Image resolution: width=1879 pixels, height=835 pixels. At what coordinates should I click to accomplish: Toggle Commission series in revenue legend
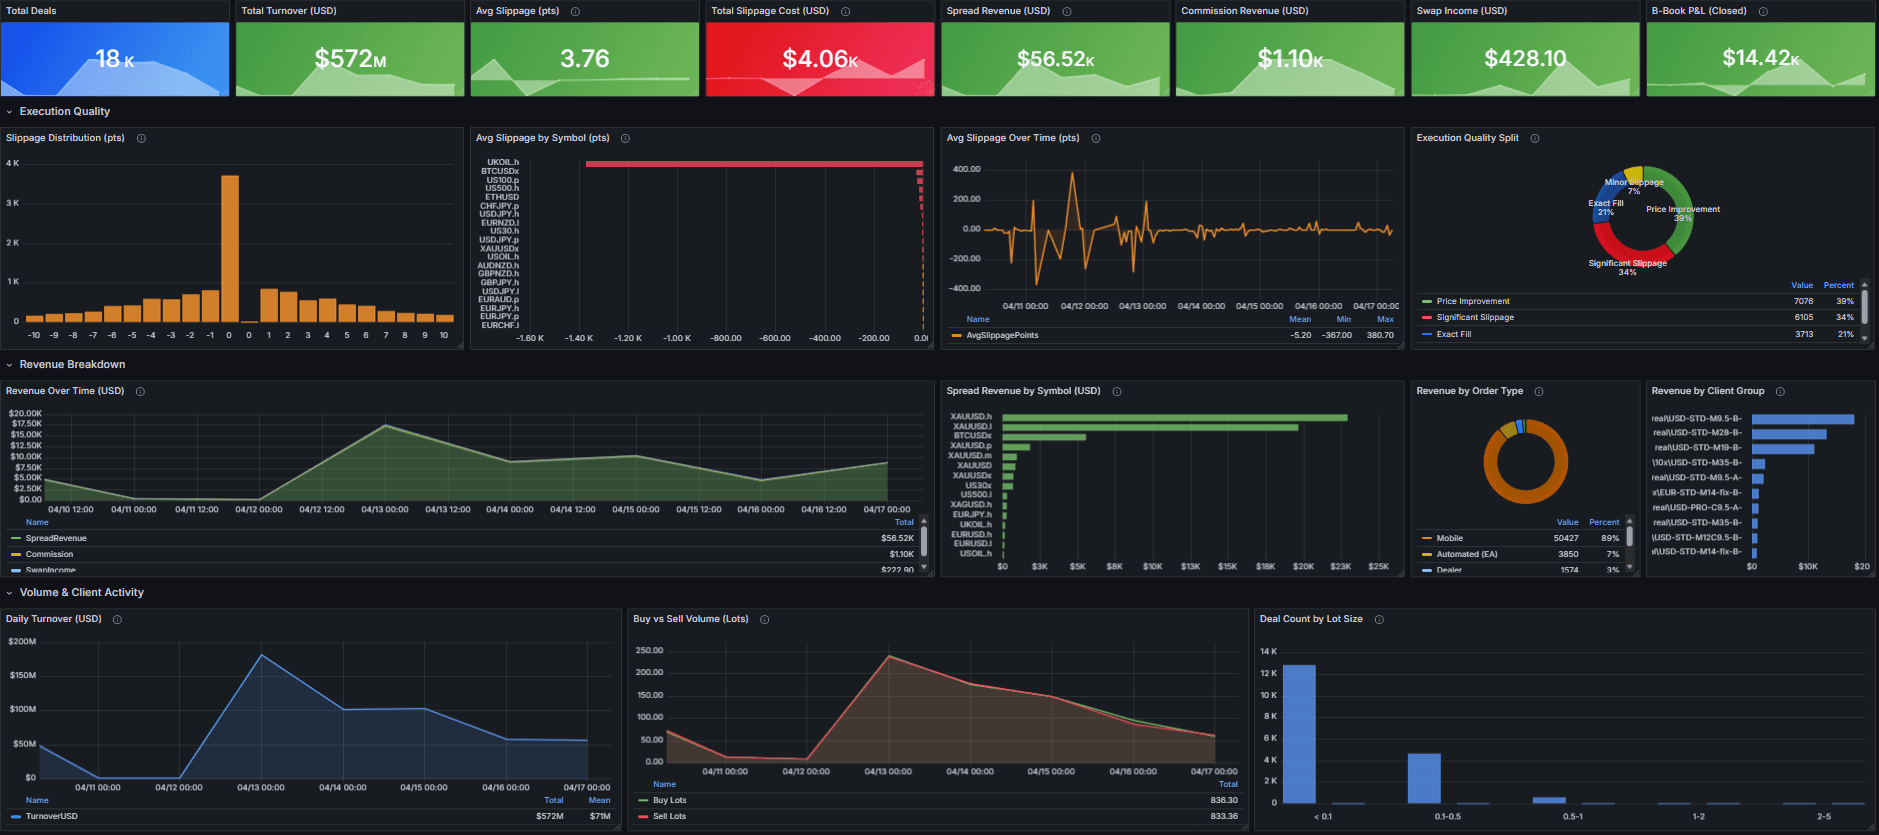[49, 554]
